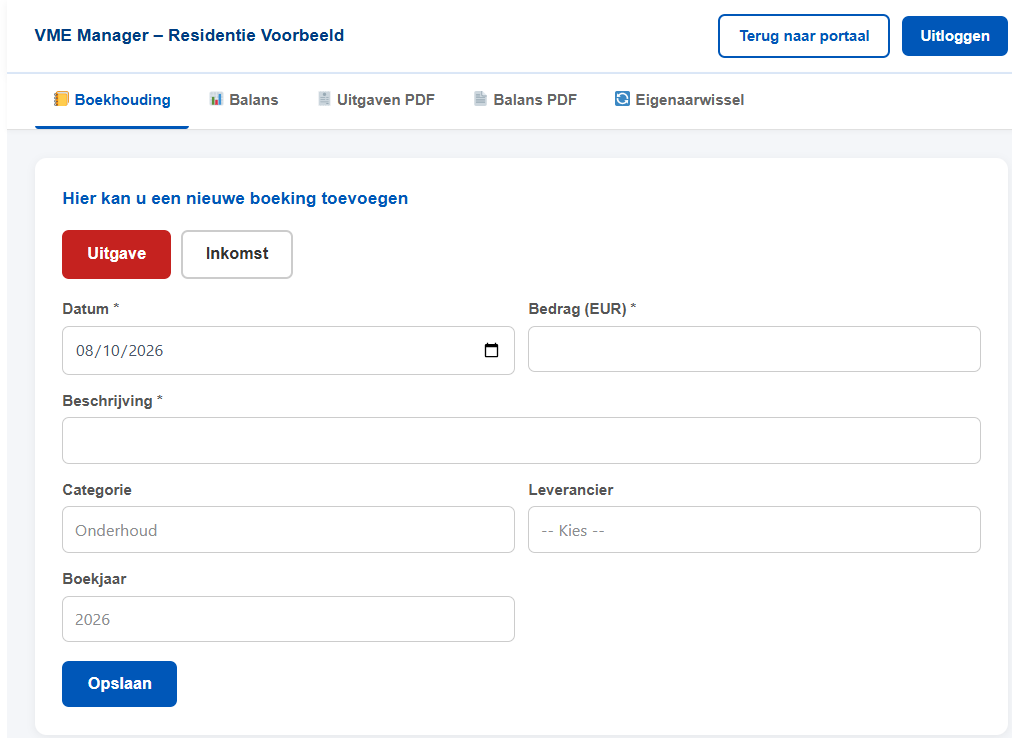Save the booking with Opslaan
Screen dimensions: 1012x738
pyautogui.click(x=119, y=684)
